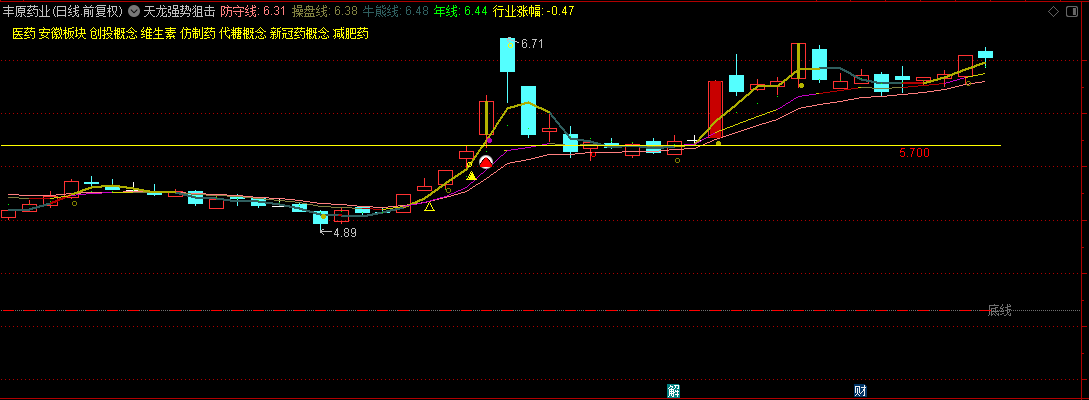This screenshot has height=400, width=1089.
Task: Open the 创投概念 concept tag
Action: pos(113,33)
